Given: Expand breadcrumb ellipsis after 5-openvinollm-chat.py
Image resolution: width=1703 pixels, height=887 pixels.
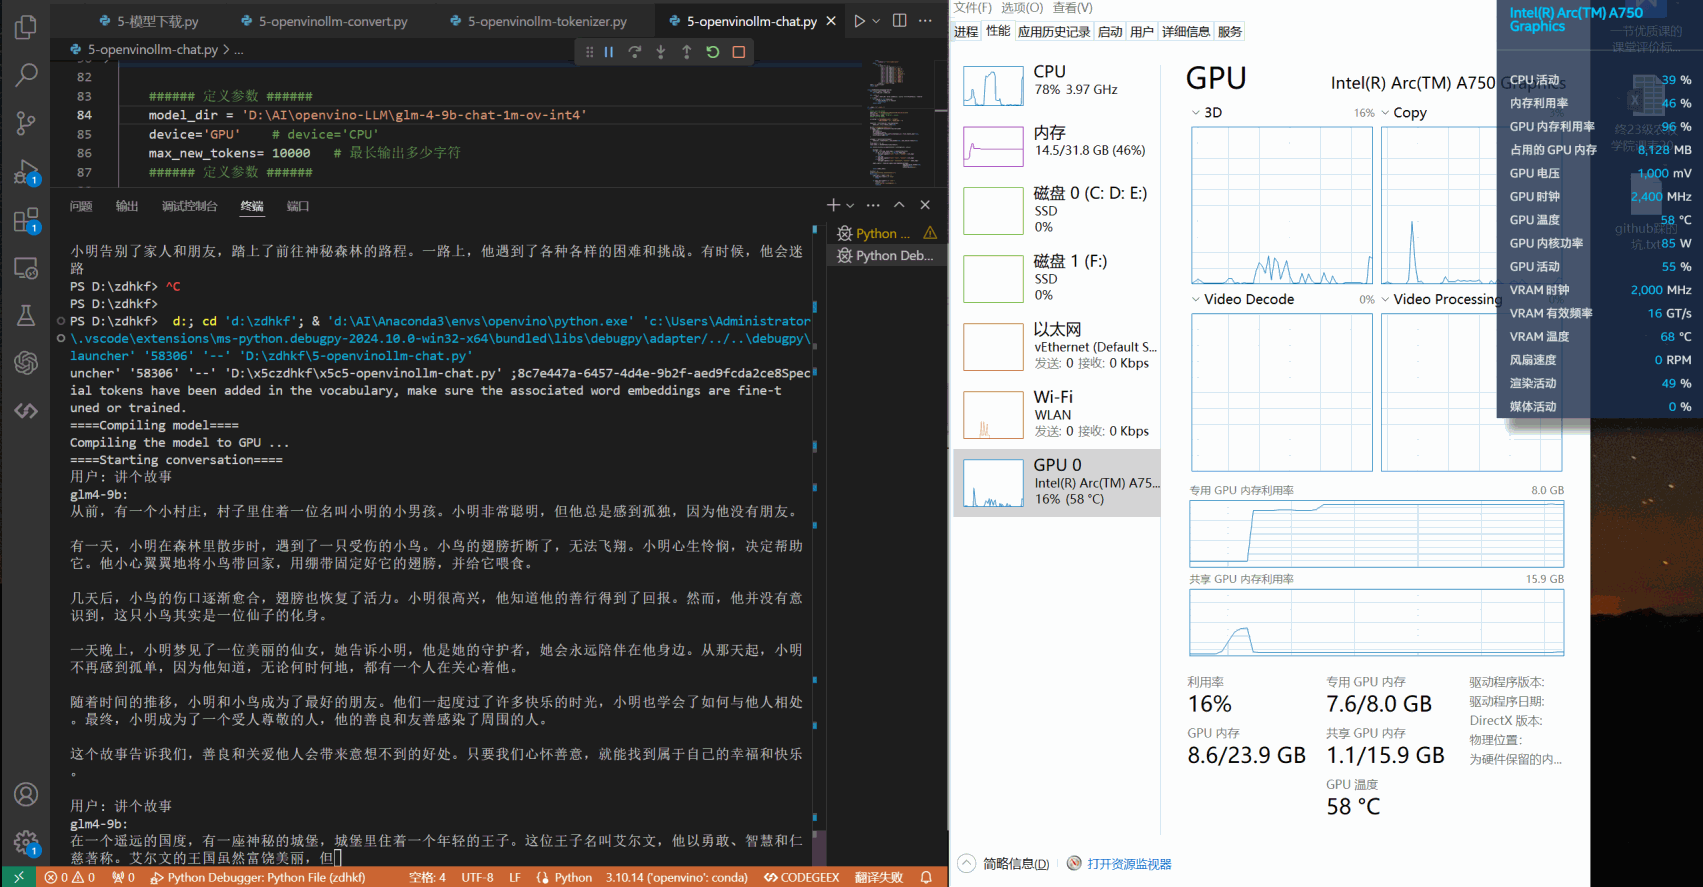Looking at the screenshot, I should click(x=239, y=49).
